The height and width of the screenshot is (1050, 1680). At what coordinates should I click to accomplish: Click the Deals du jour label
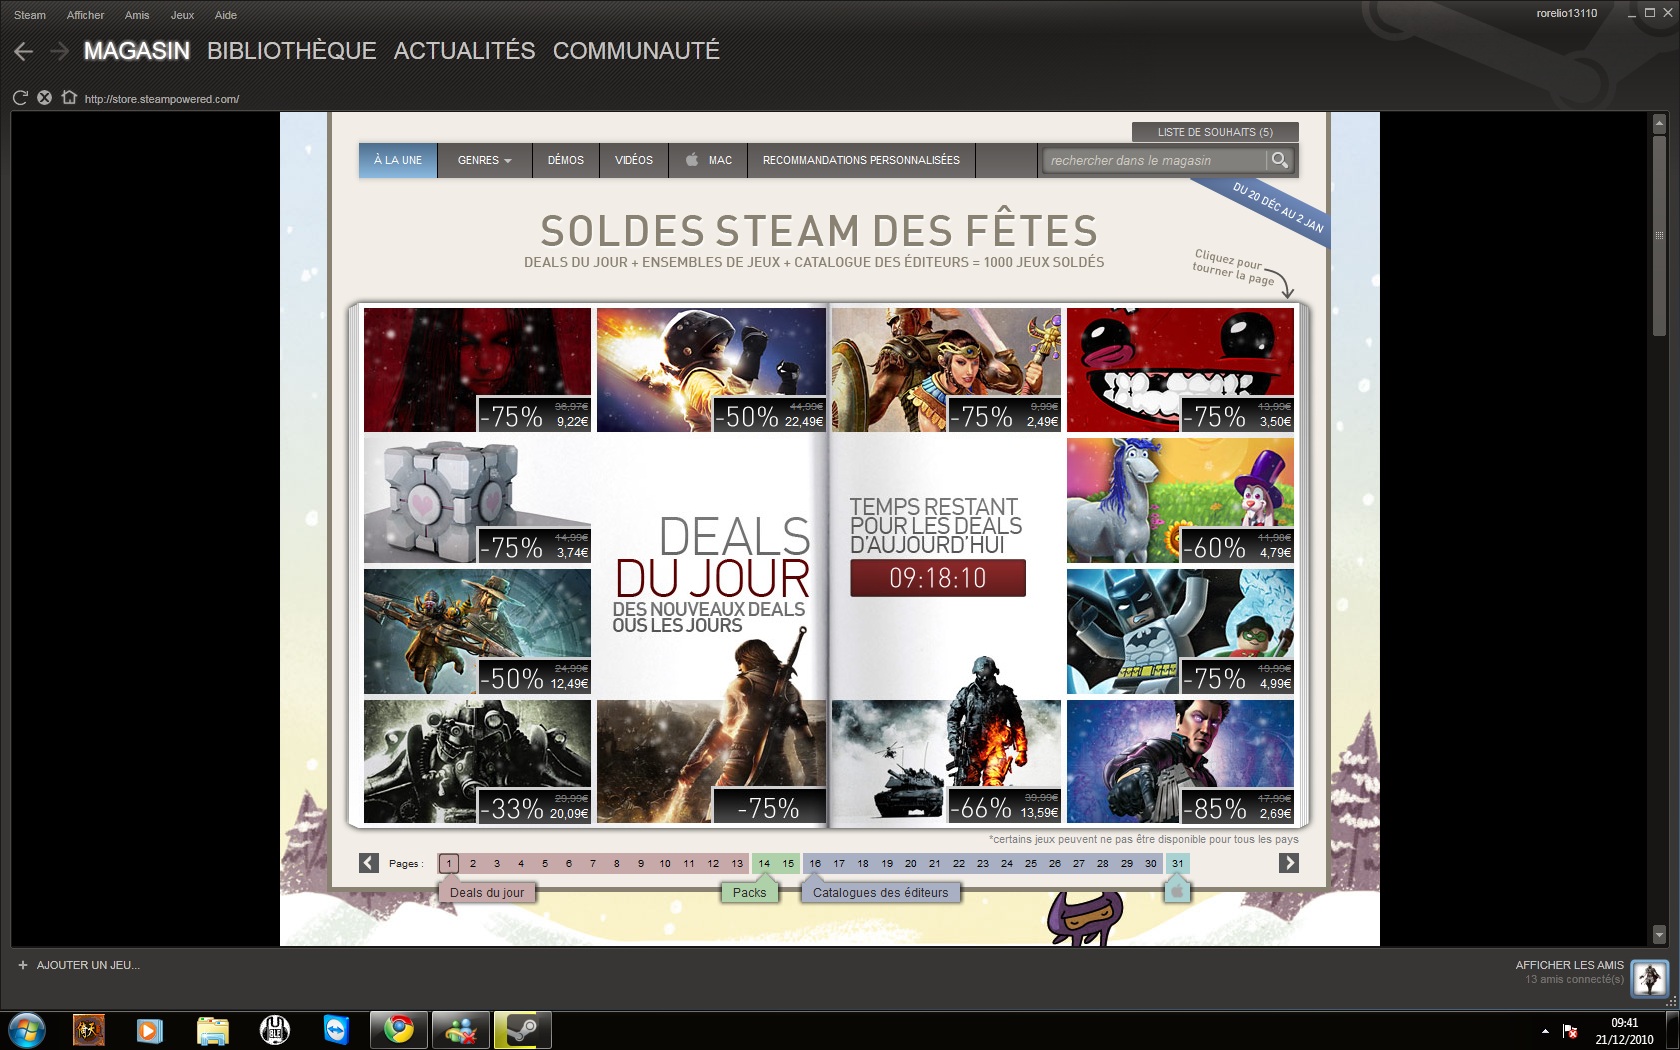pos(487,892)
